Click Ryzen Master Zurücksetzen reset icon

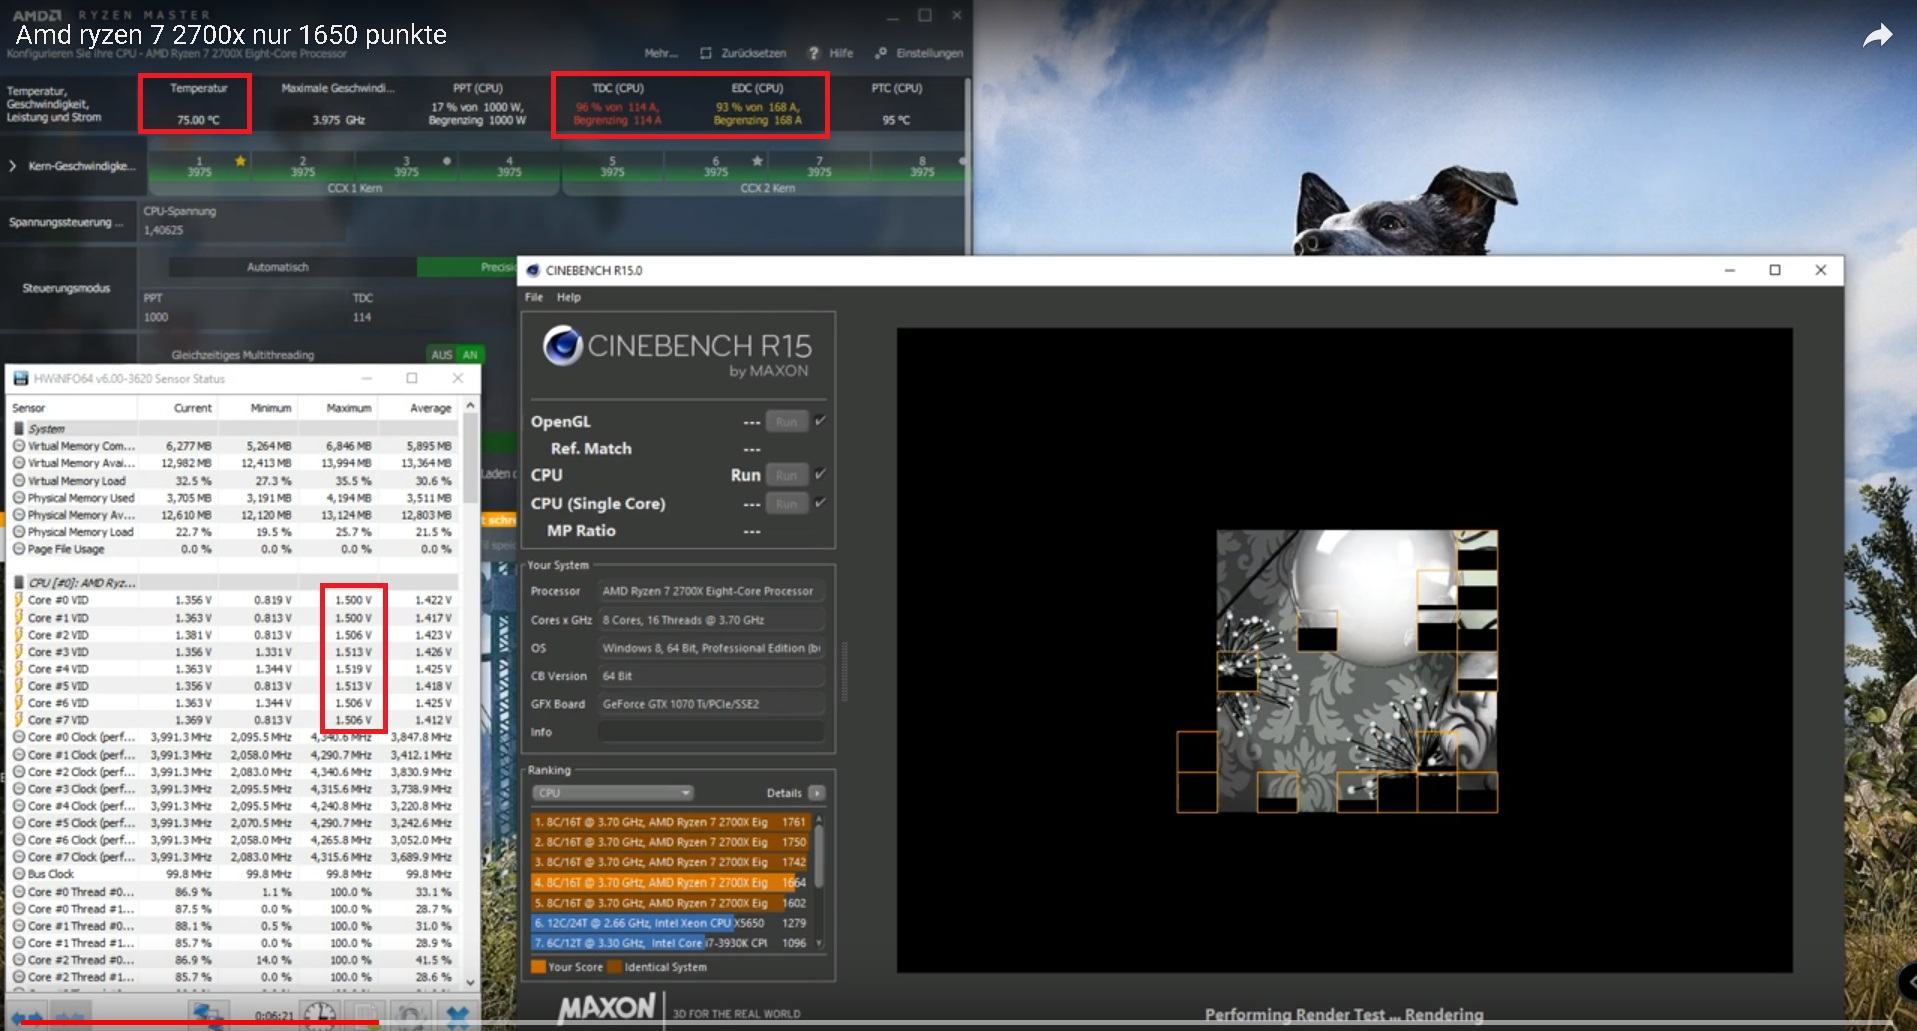tap(706, 53)
